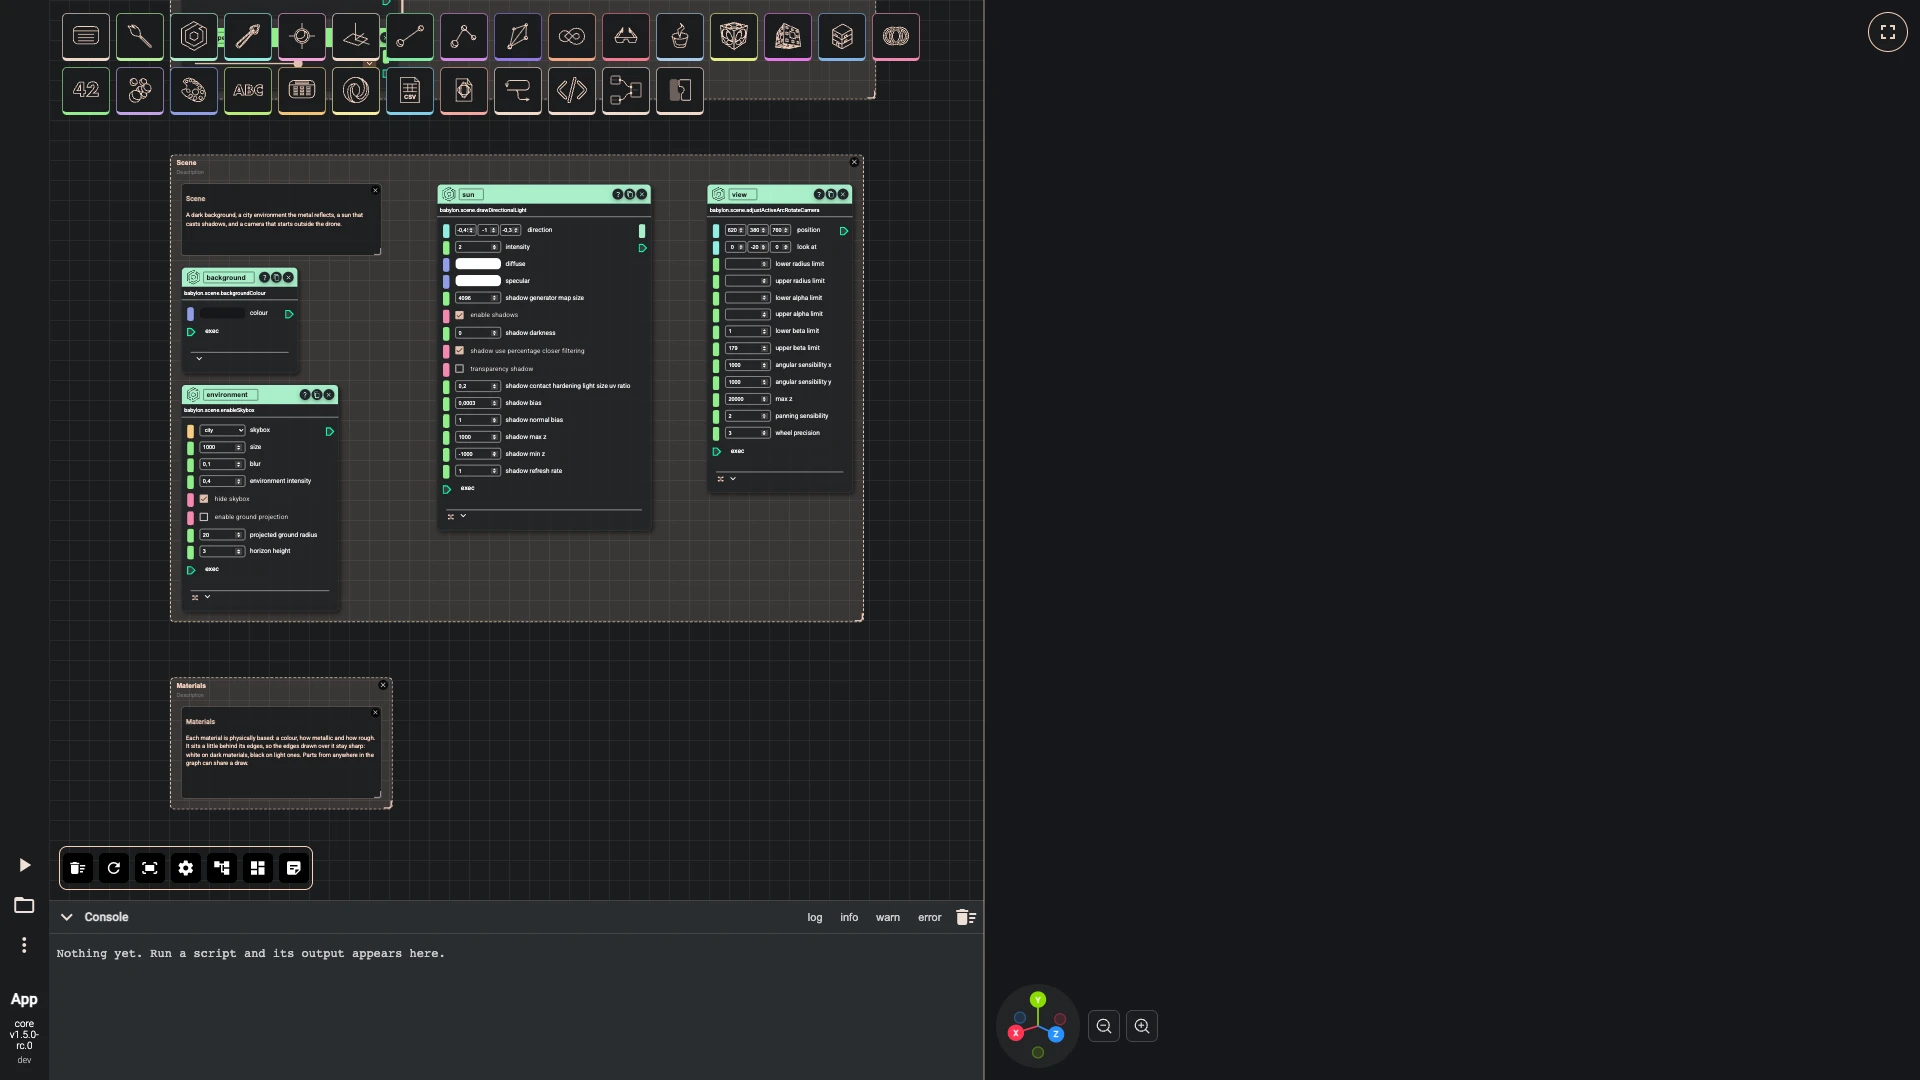
Task: Click the reload arrow in bottom toolbar
Action: pyautogui.click(x=114, y=868)
